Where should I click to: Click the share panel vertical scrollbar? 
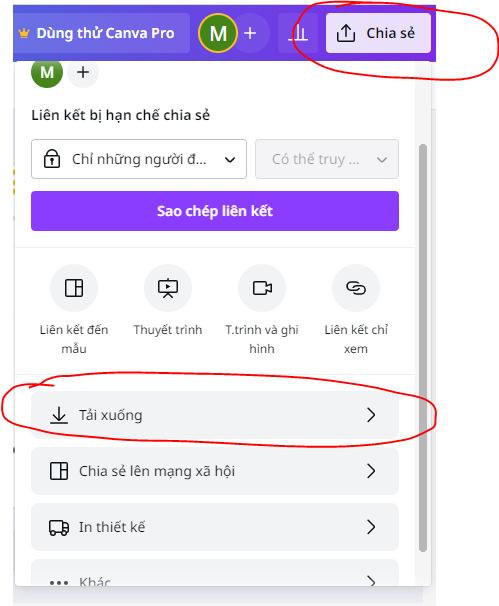[x=423, y=348]
